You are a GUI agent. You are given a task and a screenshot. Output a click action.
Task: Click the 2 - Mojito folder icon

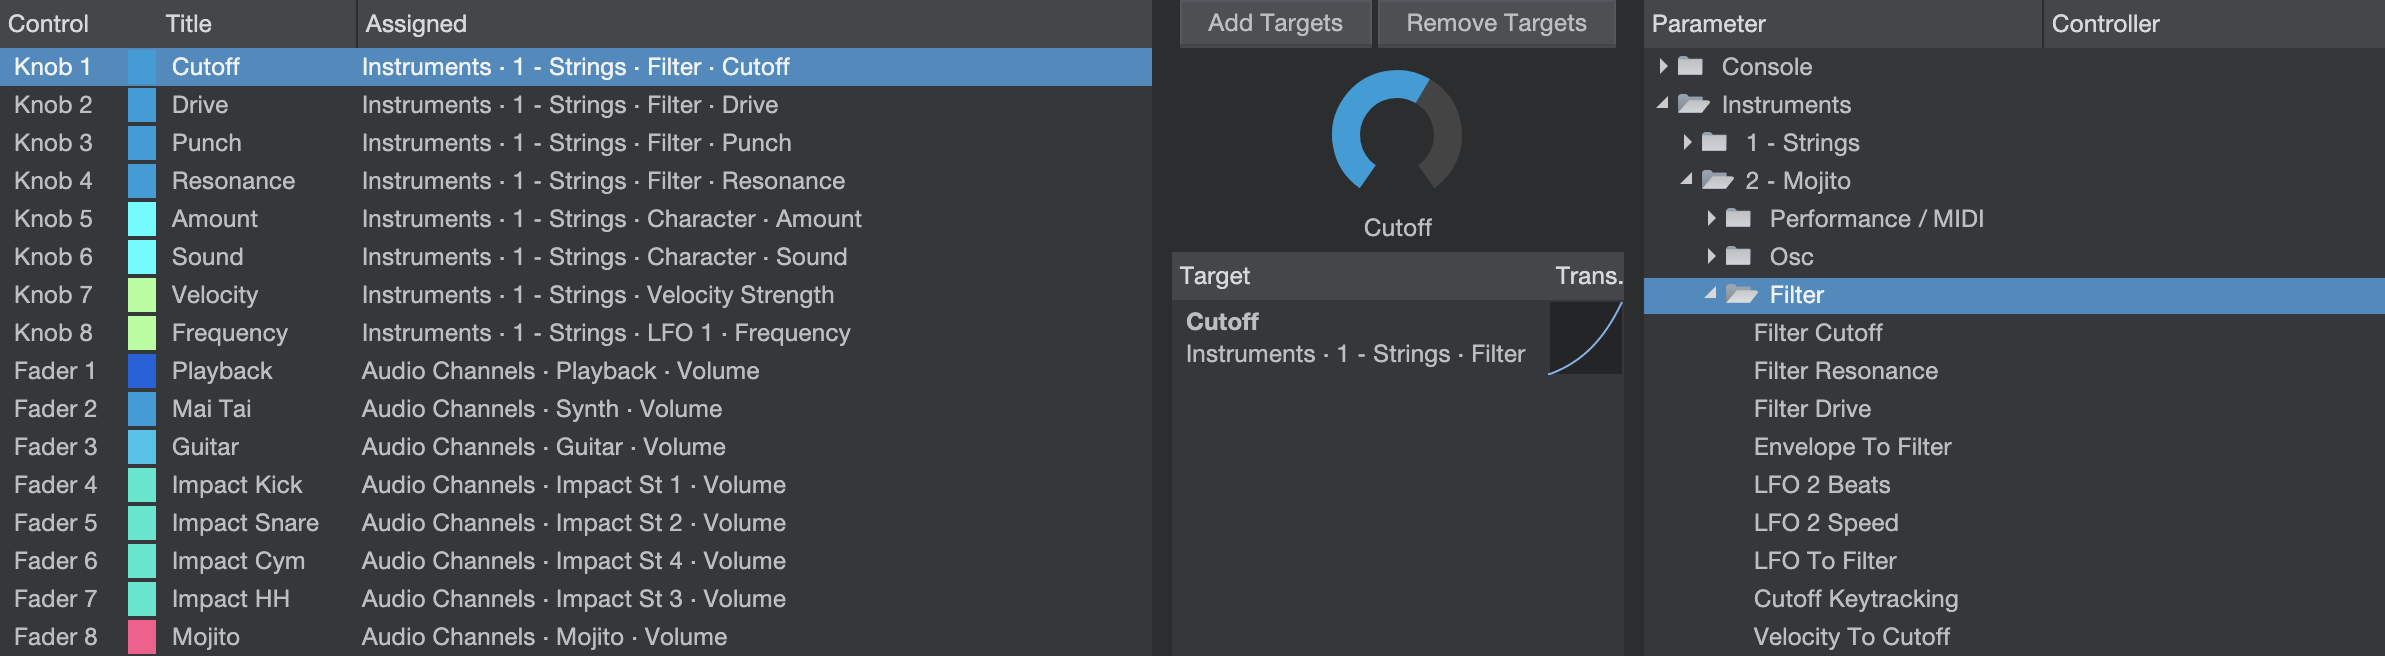click(1717, 180)
